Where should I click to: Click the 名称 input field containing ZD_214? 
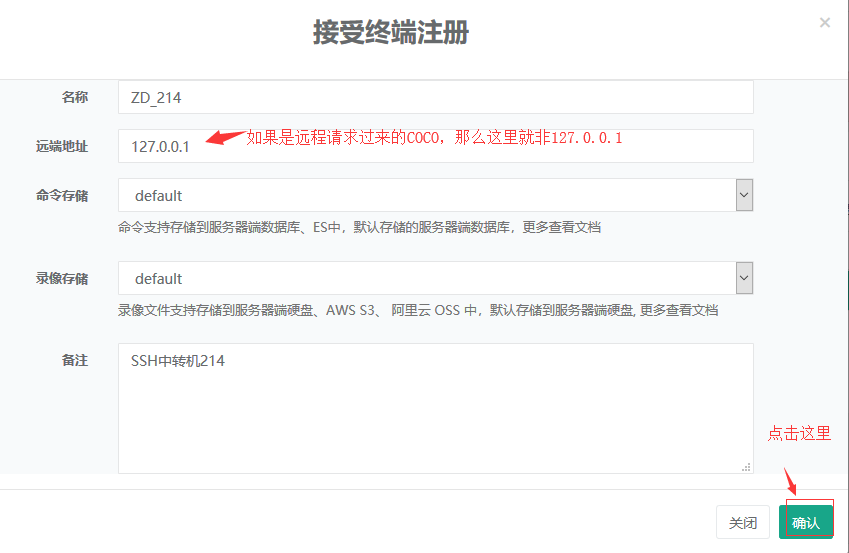click(x=435, y=97)
